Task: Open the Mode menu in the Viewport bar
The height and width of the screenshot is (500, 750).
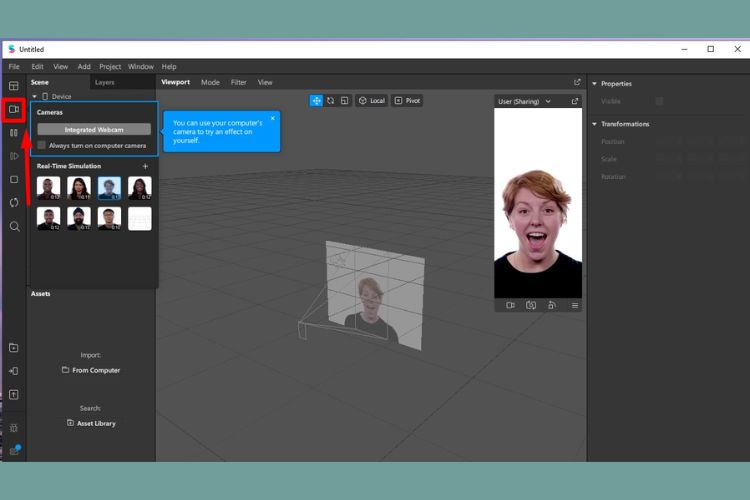Action: 210,82
